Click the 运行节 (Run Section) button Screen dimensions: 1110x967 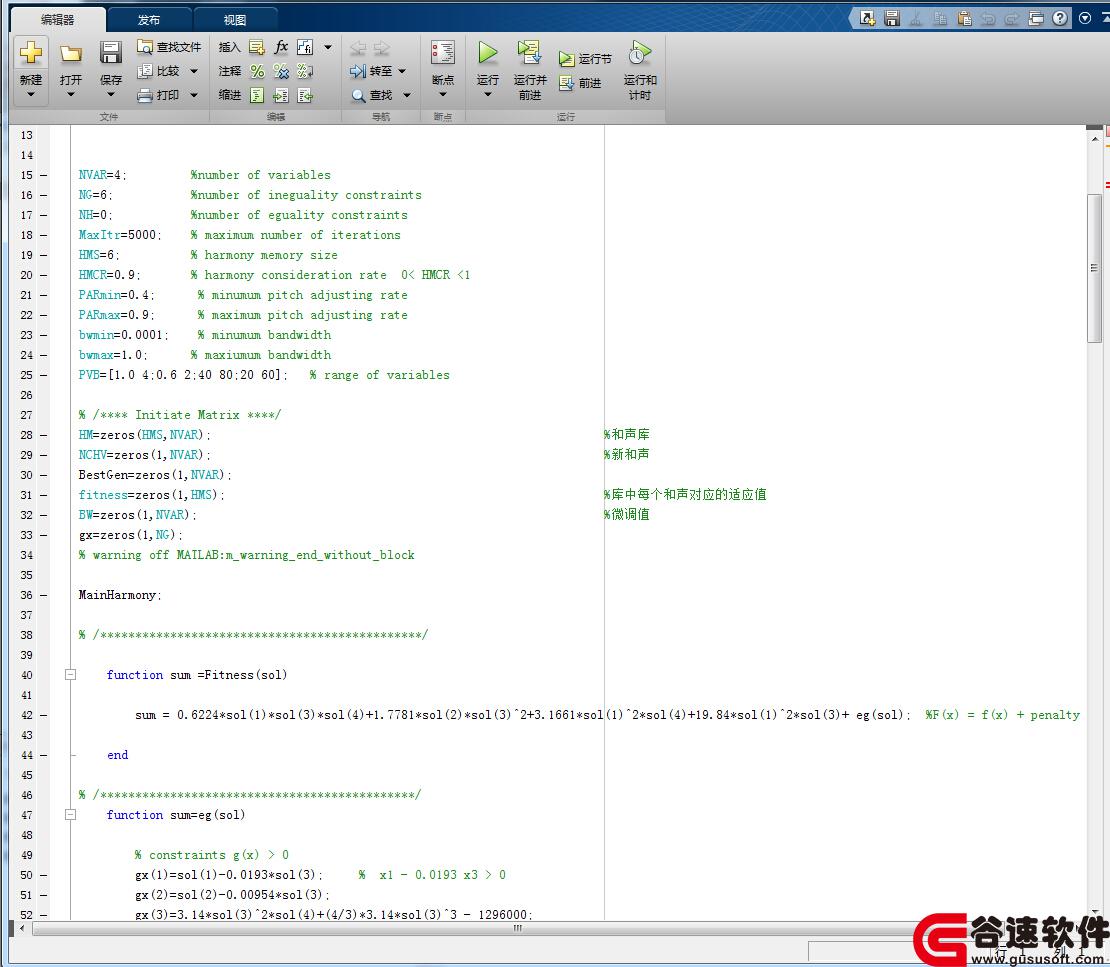585,58
